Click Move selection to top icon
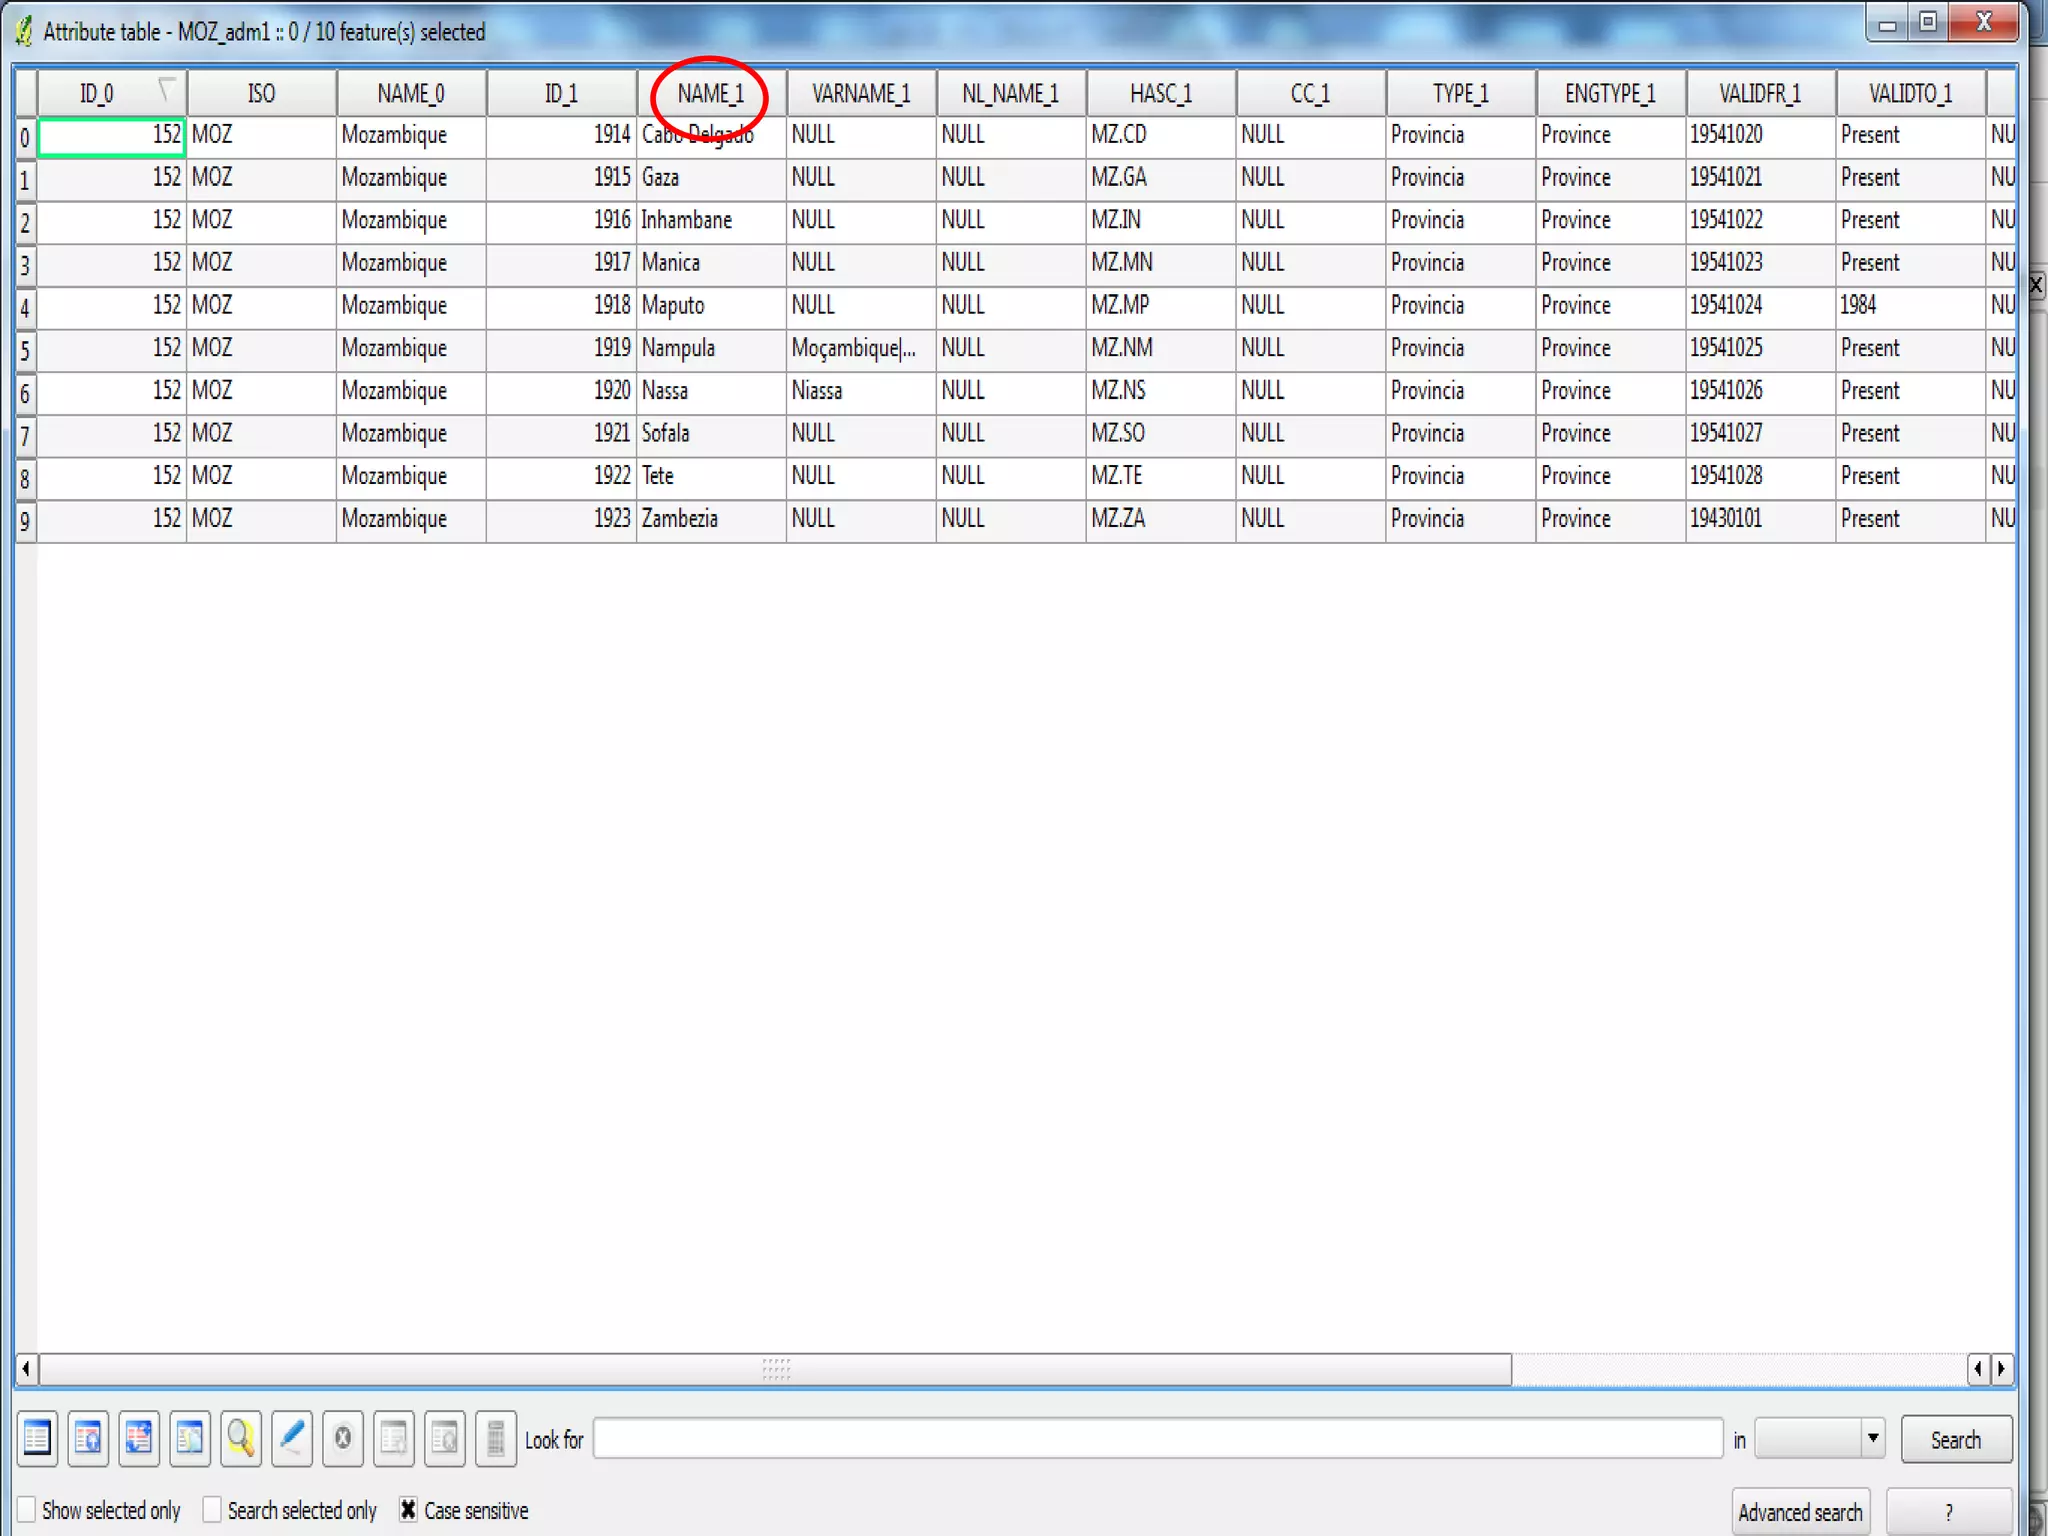Viewport: 2048px width, 1536px height. click(88, 1439)
